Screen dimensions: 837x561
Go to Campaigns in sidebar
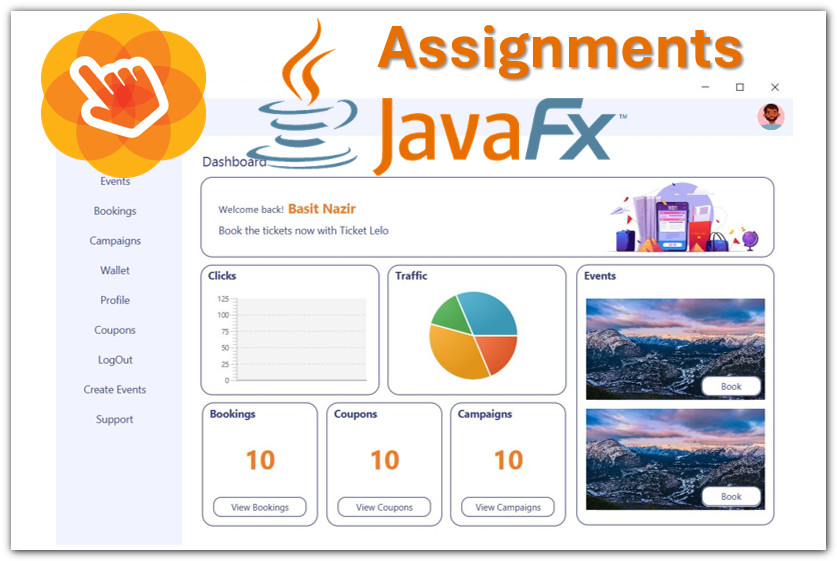(x=115, y=241)
